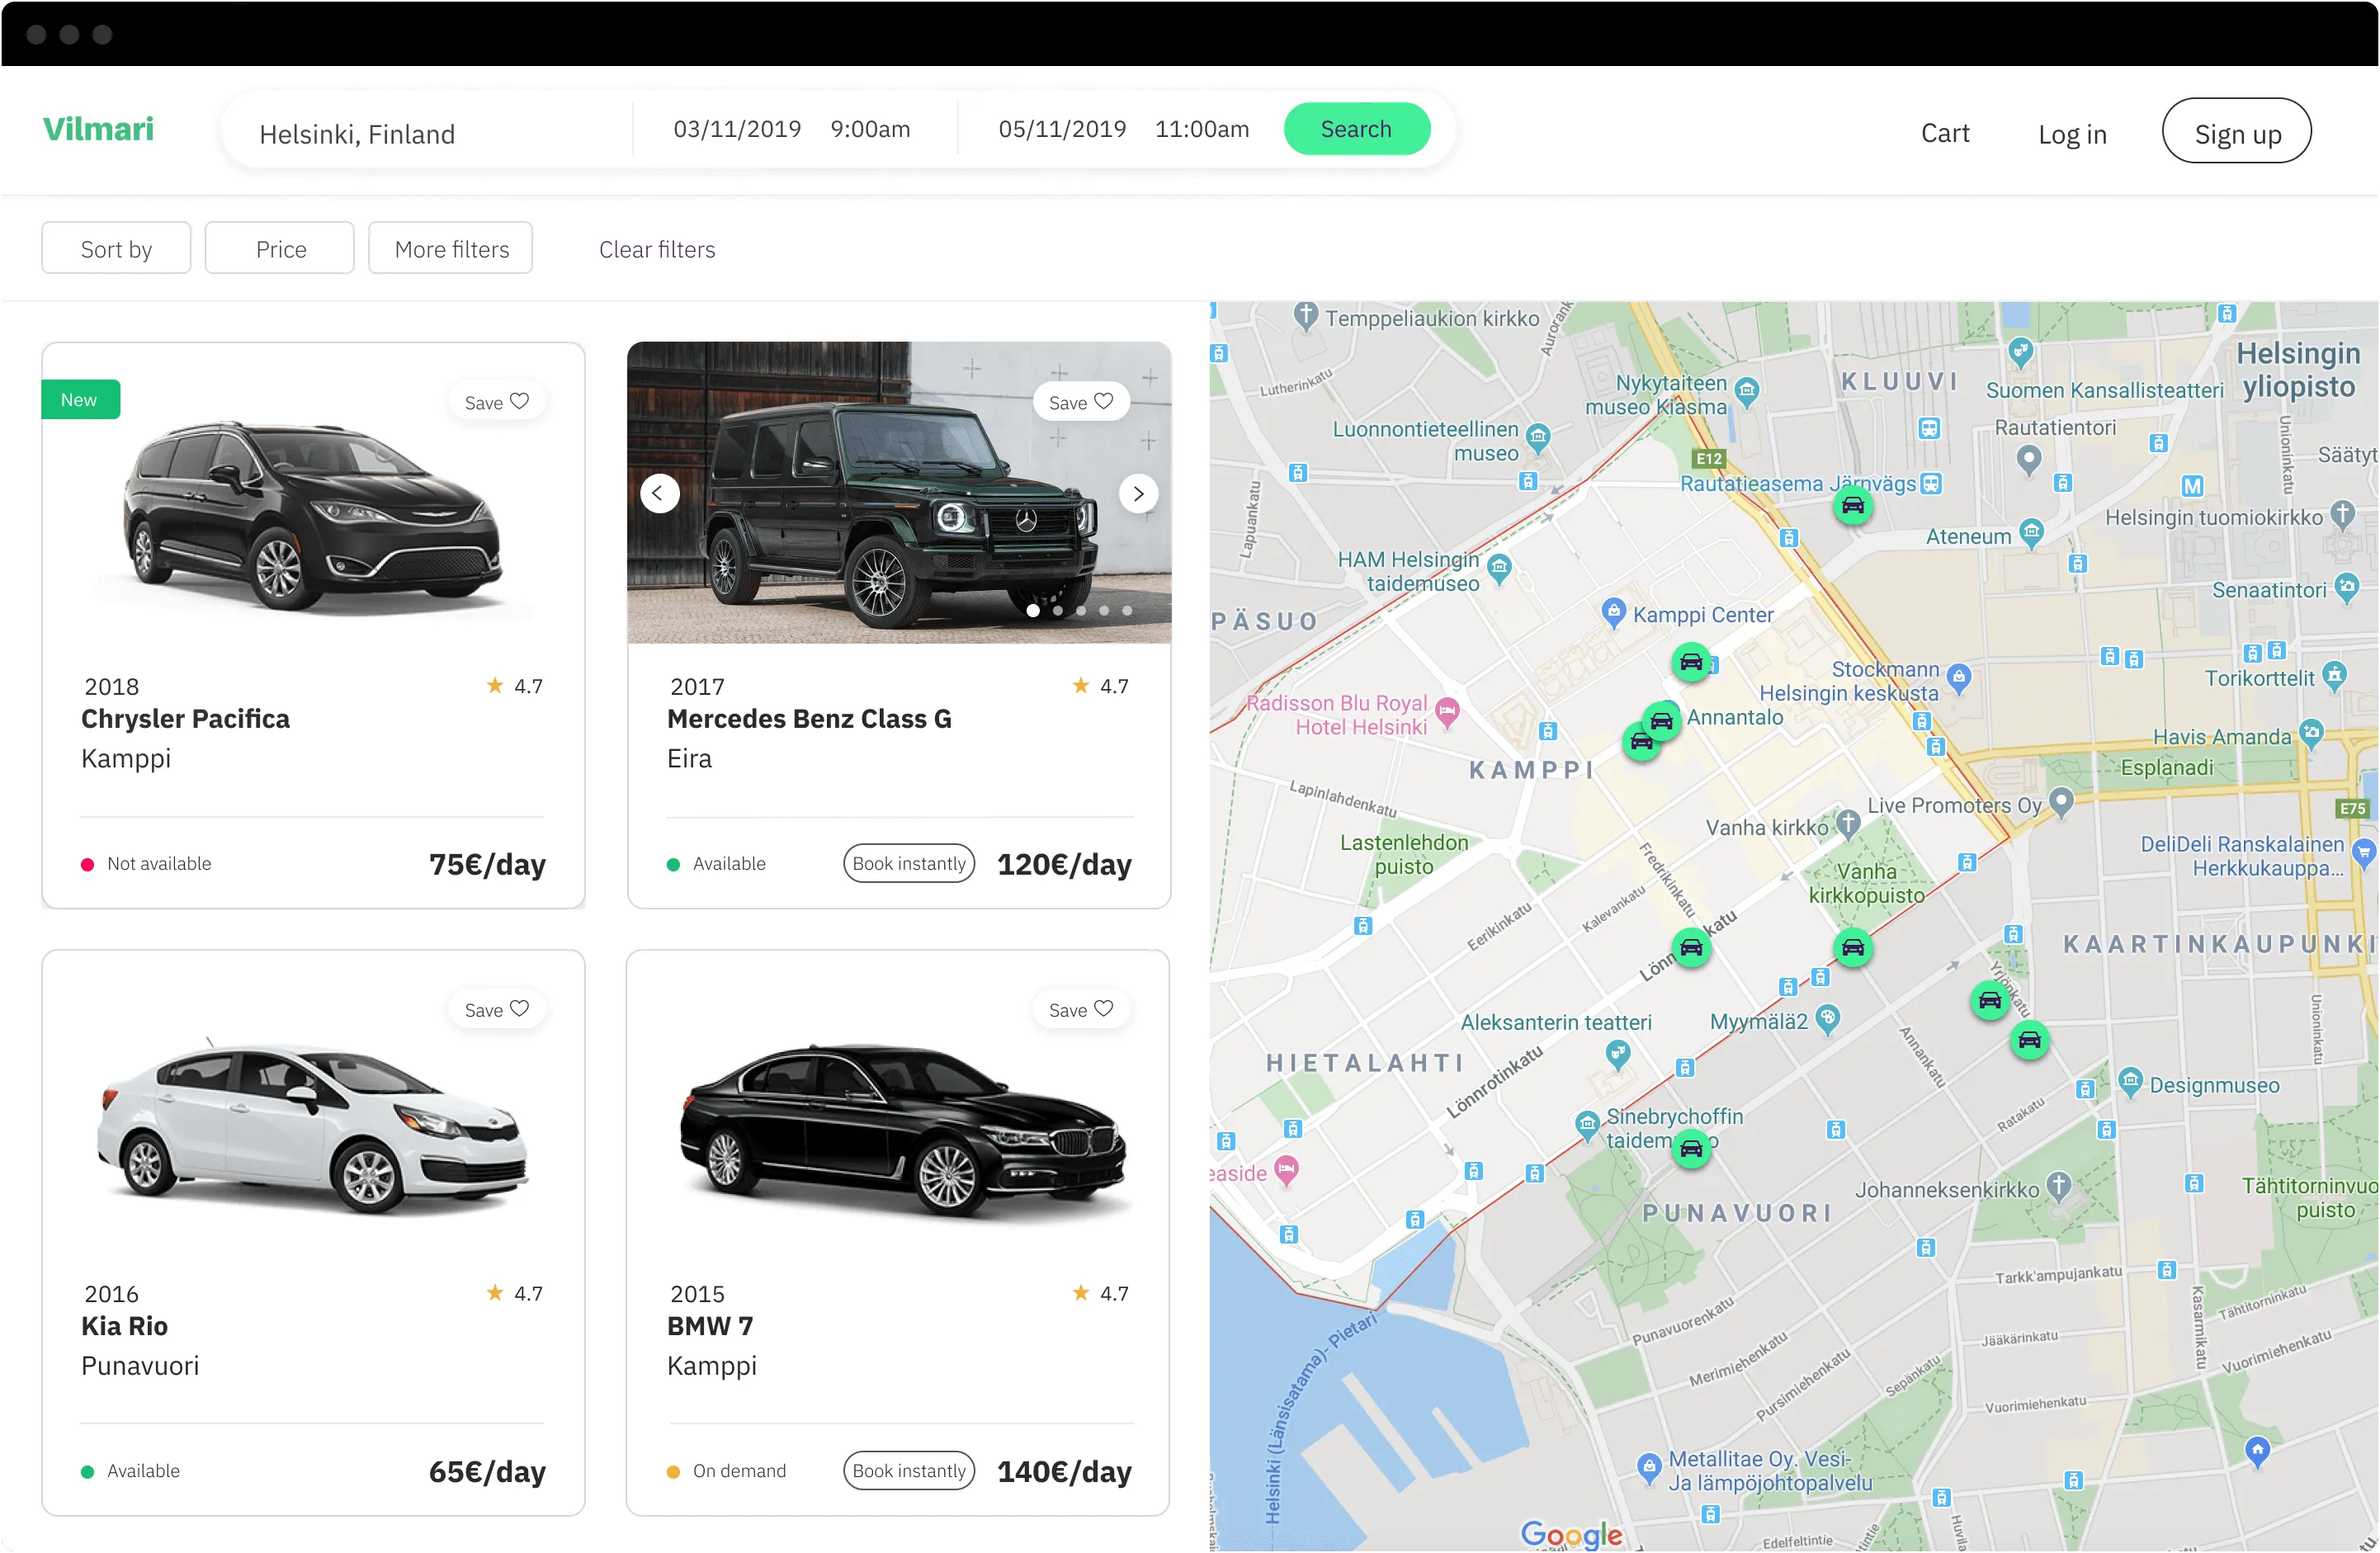Viewport: 2380px width, 1553px height.
Task: Click the Havis Amanda map pin
Action: [x=2310, y=734]
